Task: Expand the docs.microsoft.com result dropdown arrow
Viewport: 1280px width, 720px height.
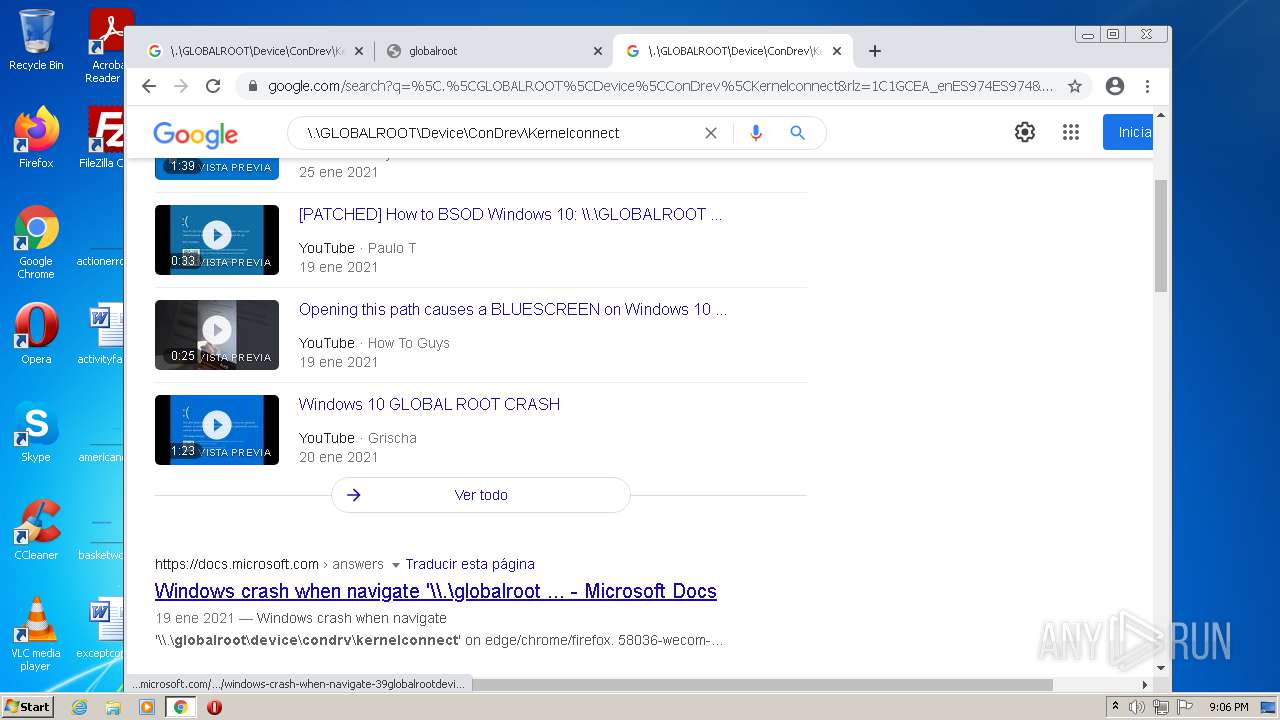Action: [x=395, y=565]
